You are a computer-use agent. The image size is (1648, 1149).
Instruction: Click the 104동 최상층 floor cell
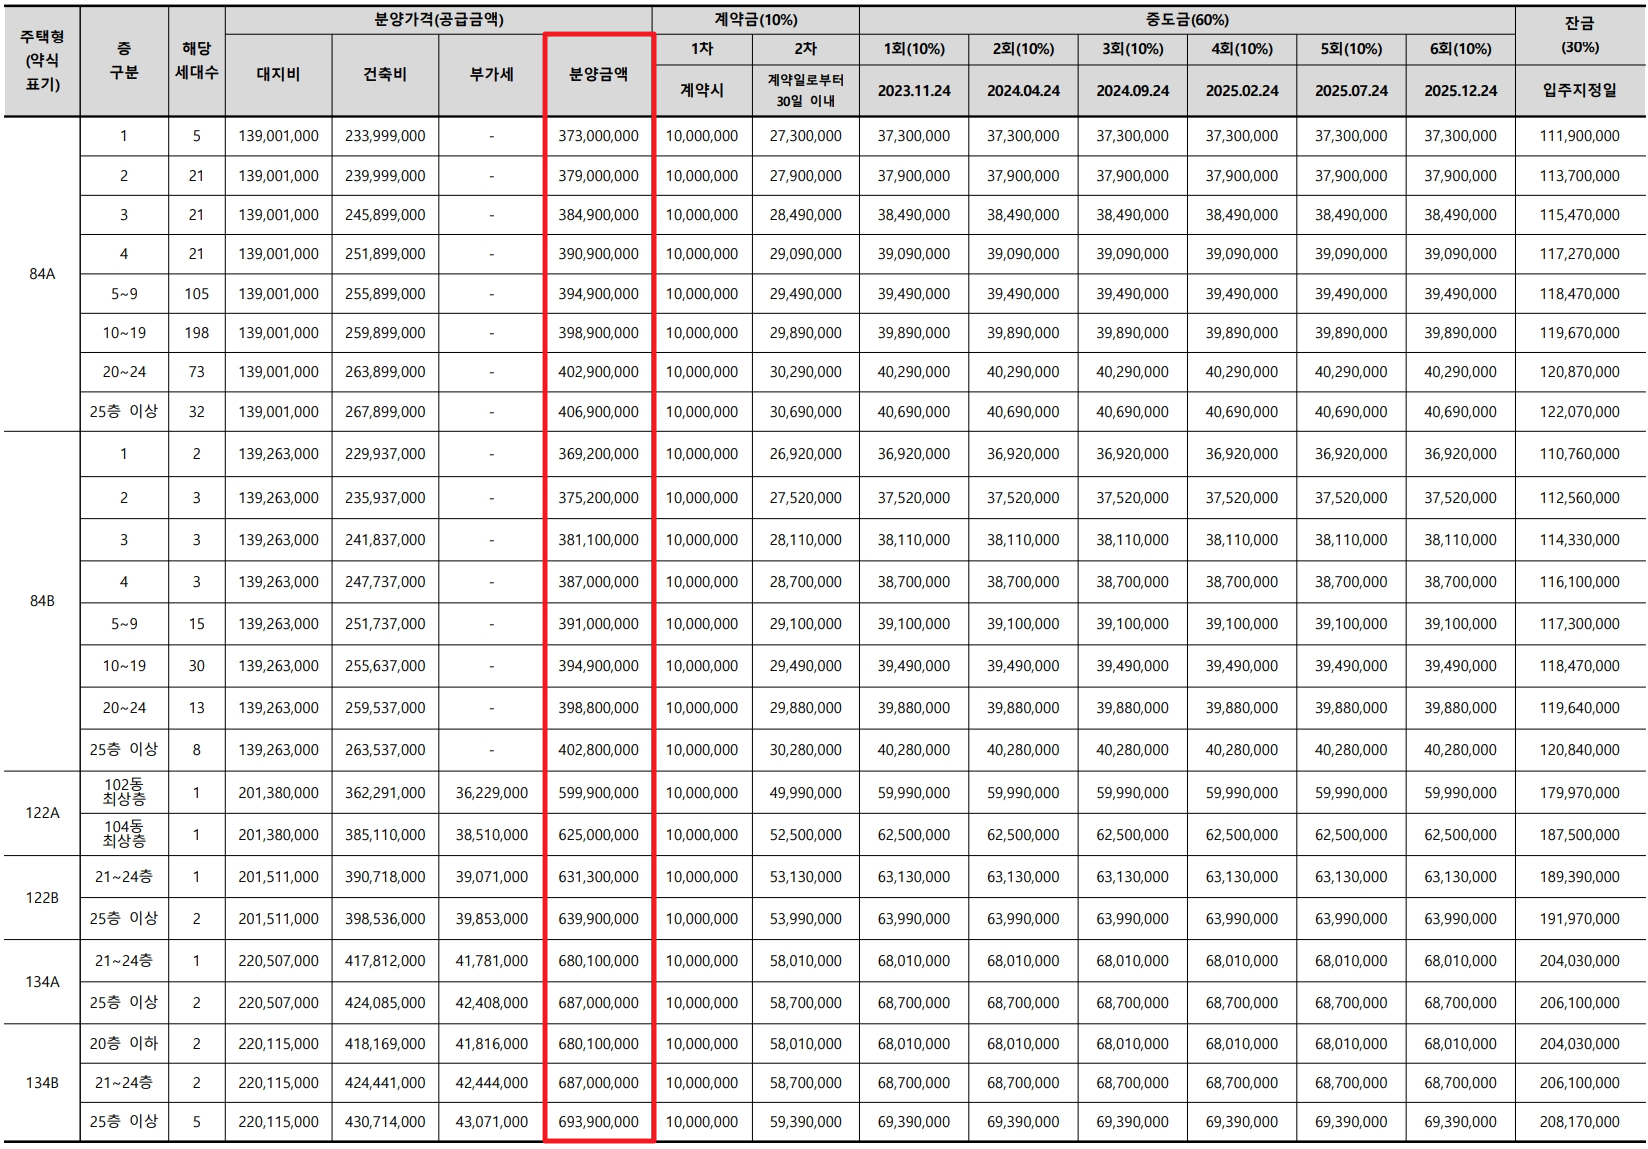point(124,834)
